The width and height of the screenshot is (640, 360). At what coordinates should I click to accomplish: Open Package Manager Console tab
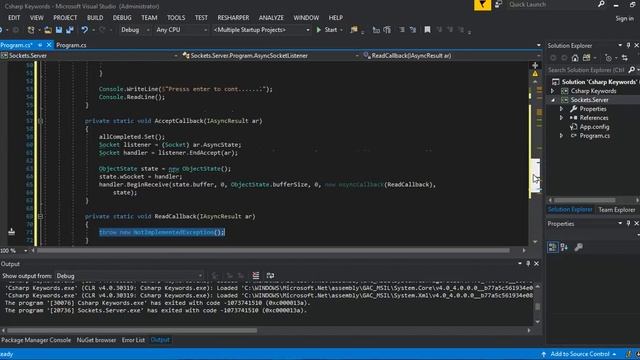[x=36, y=340]
